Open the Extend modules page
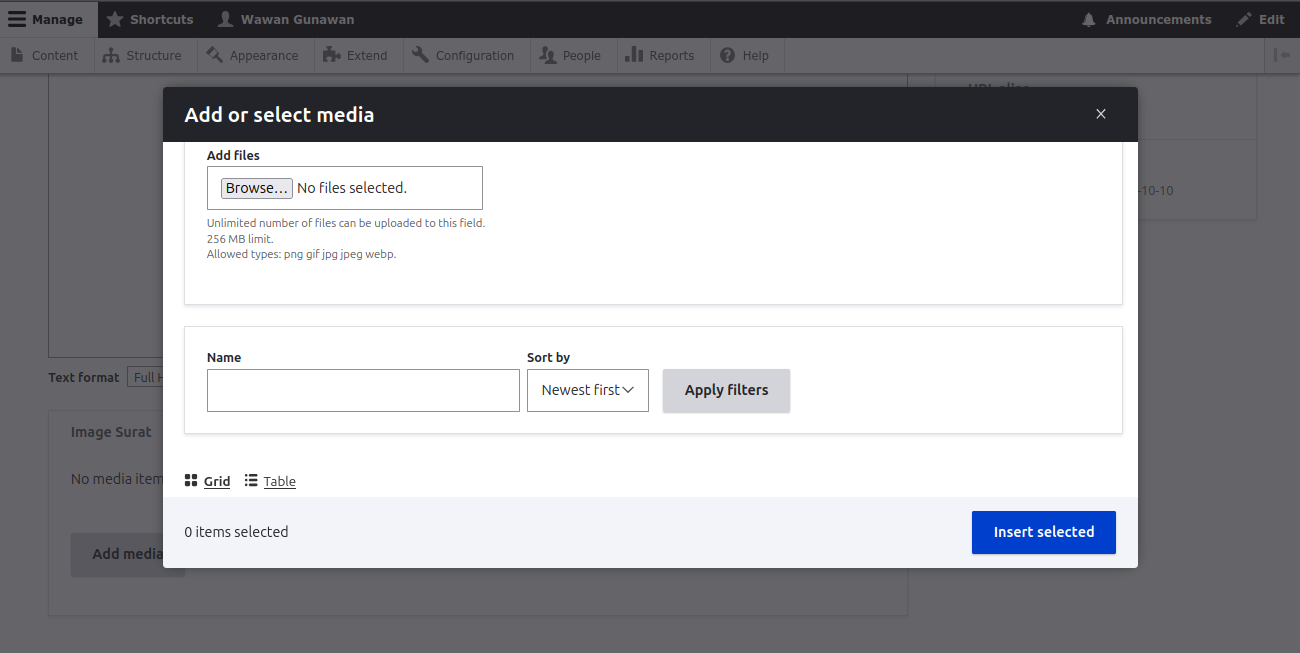 coord(356,56)
